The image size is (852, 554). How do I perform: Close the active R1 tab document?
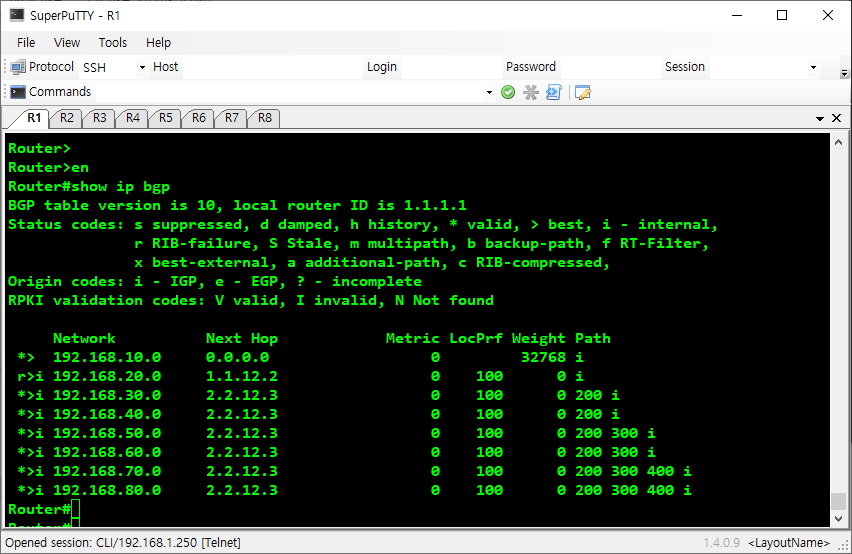click(837, 118)
